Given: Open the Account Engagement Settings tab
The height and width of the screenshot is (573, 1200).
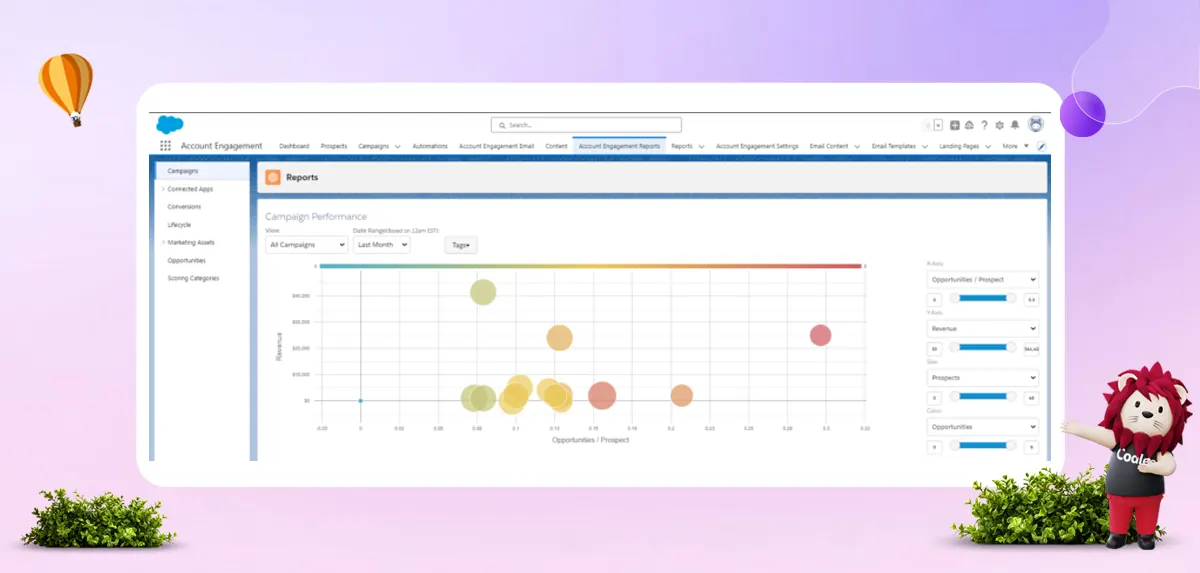Looking at the screenshot, I should point(757,146).
